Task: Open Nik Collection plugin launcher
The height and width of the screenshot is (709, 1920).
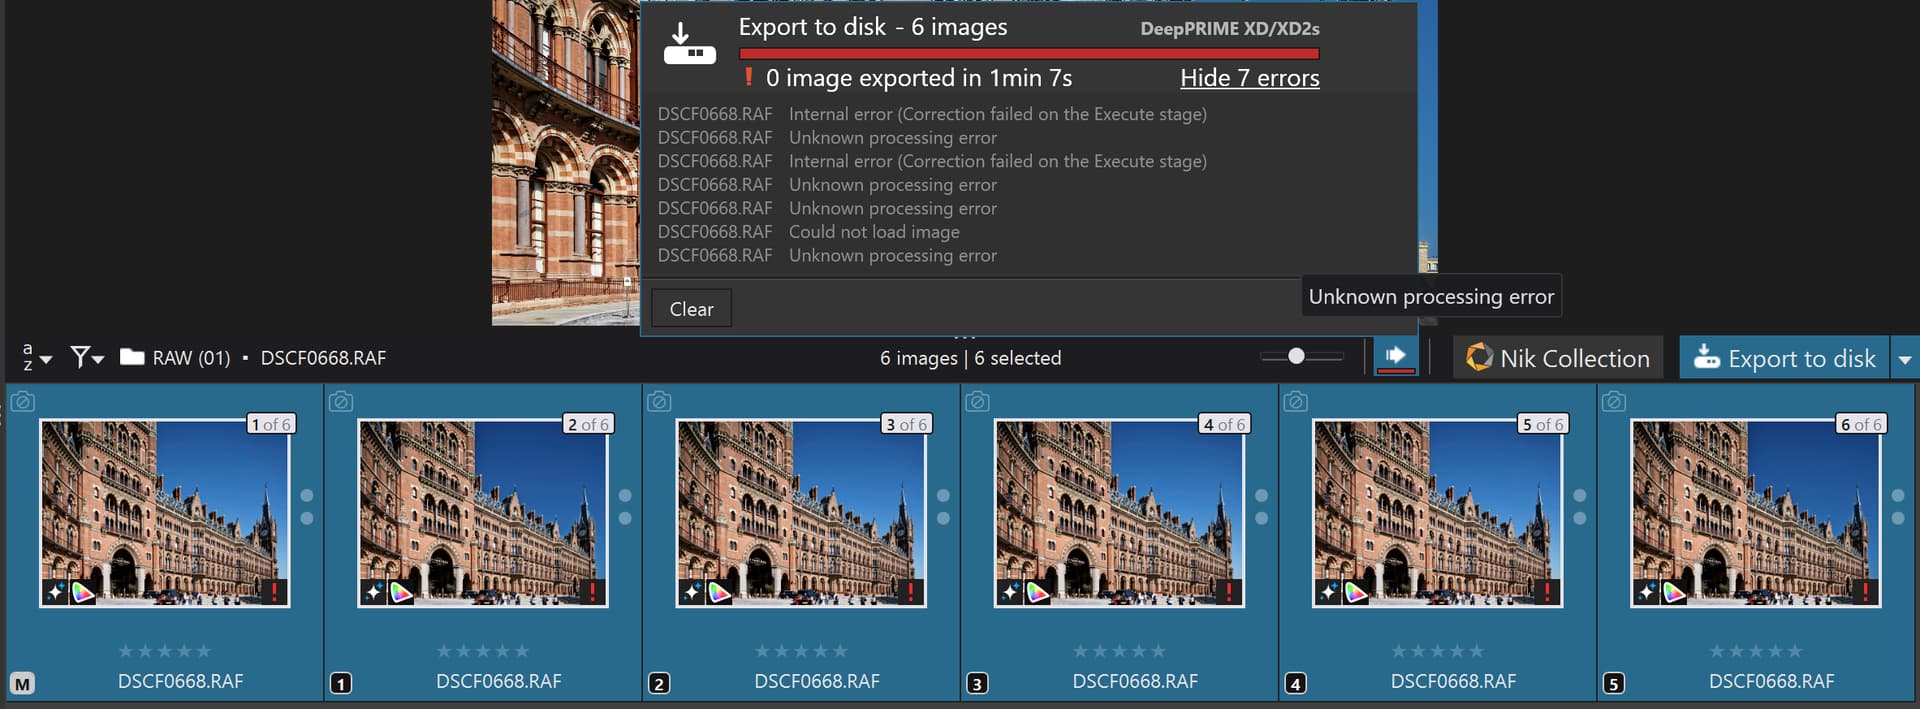Action: (x=1557, y=358)
